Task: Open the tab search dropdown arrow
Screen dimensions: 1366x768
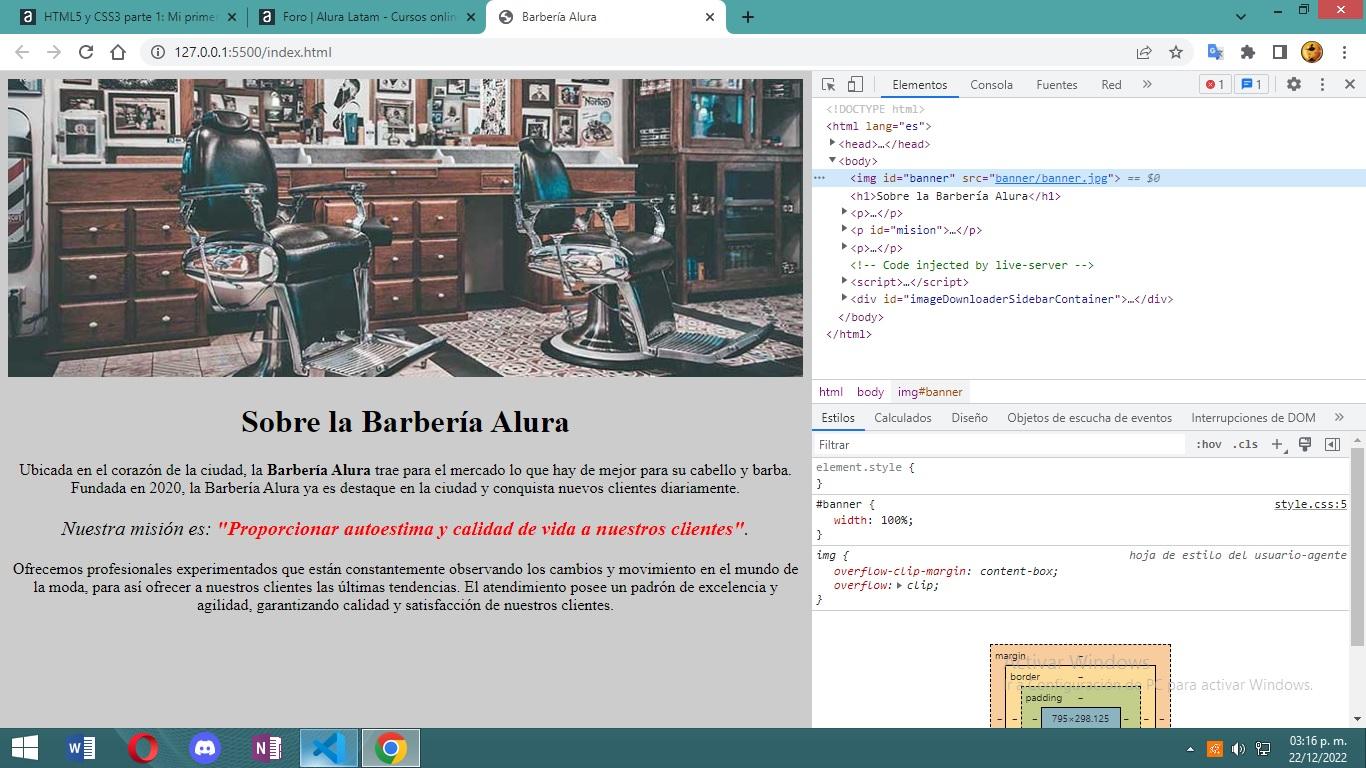Action: click(1241, 17)
